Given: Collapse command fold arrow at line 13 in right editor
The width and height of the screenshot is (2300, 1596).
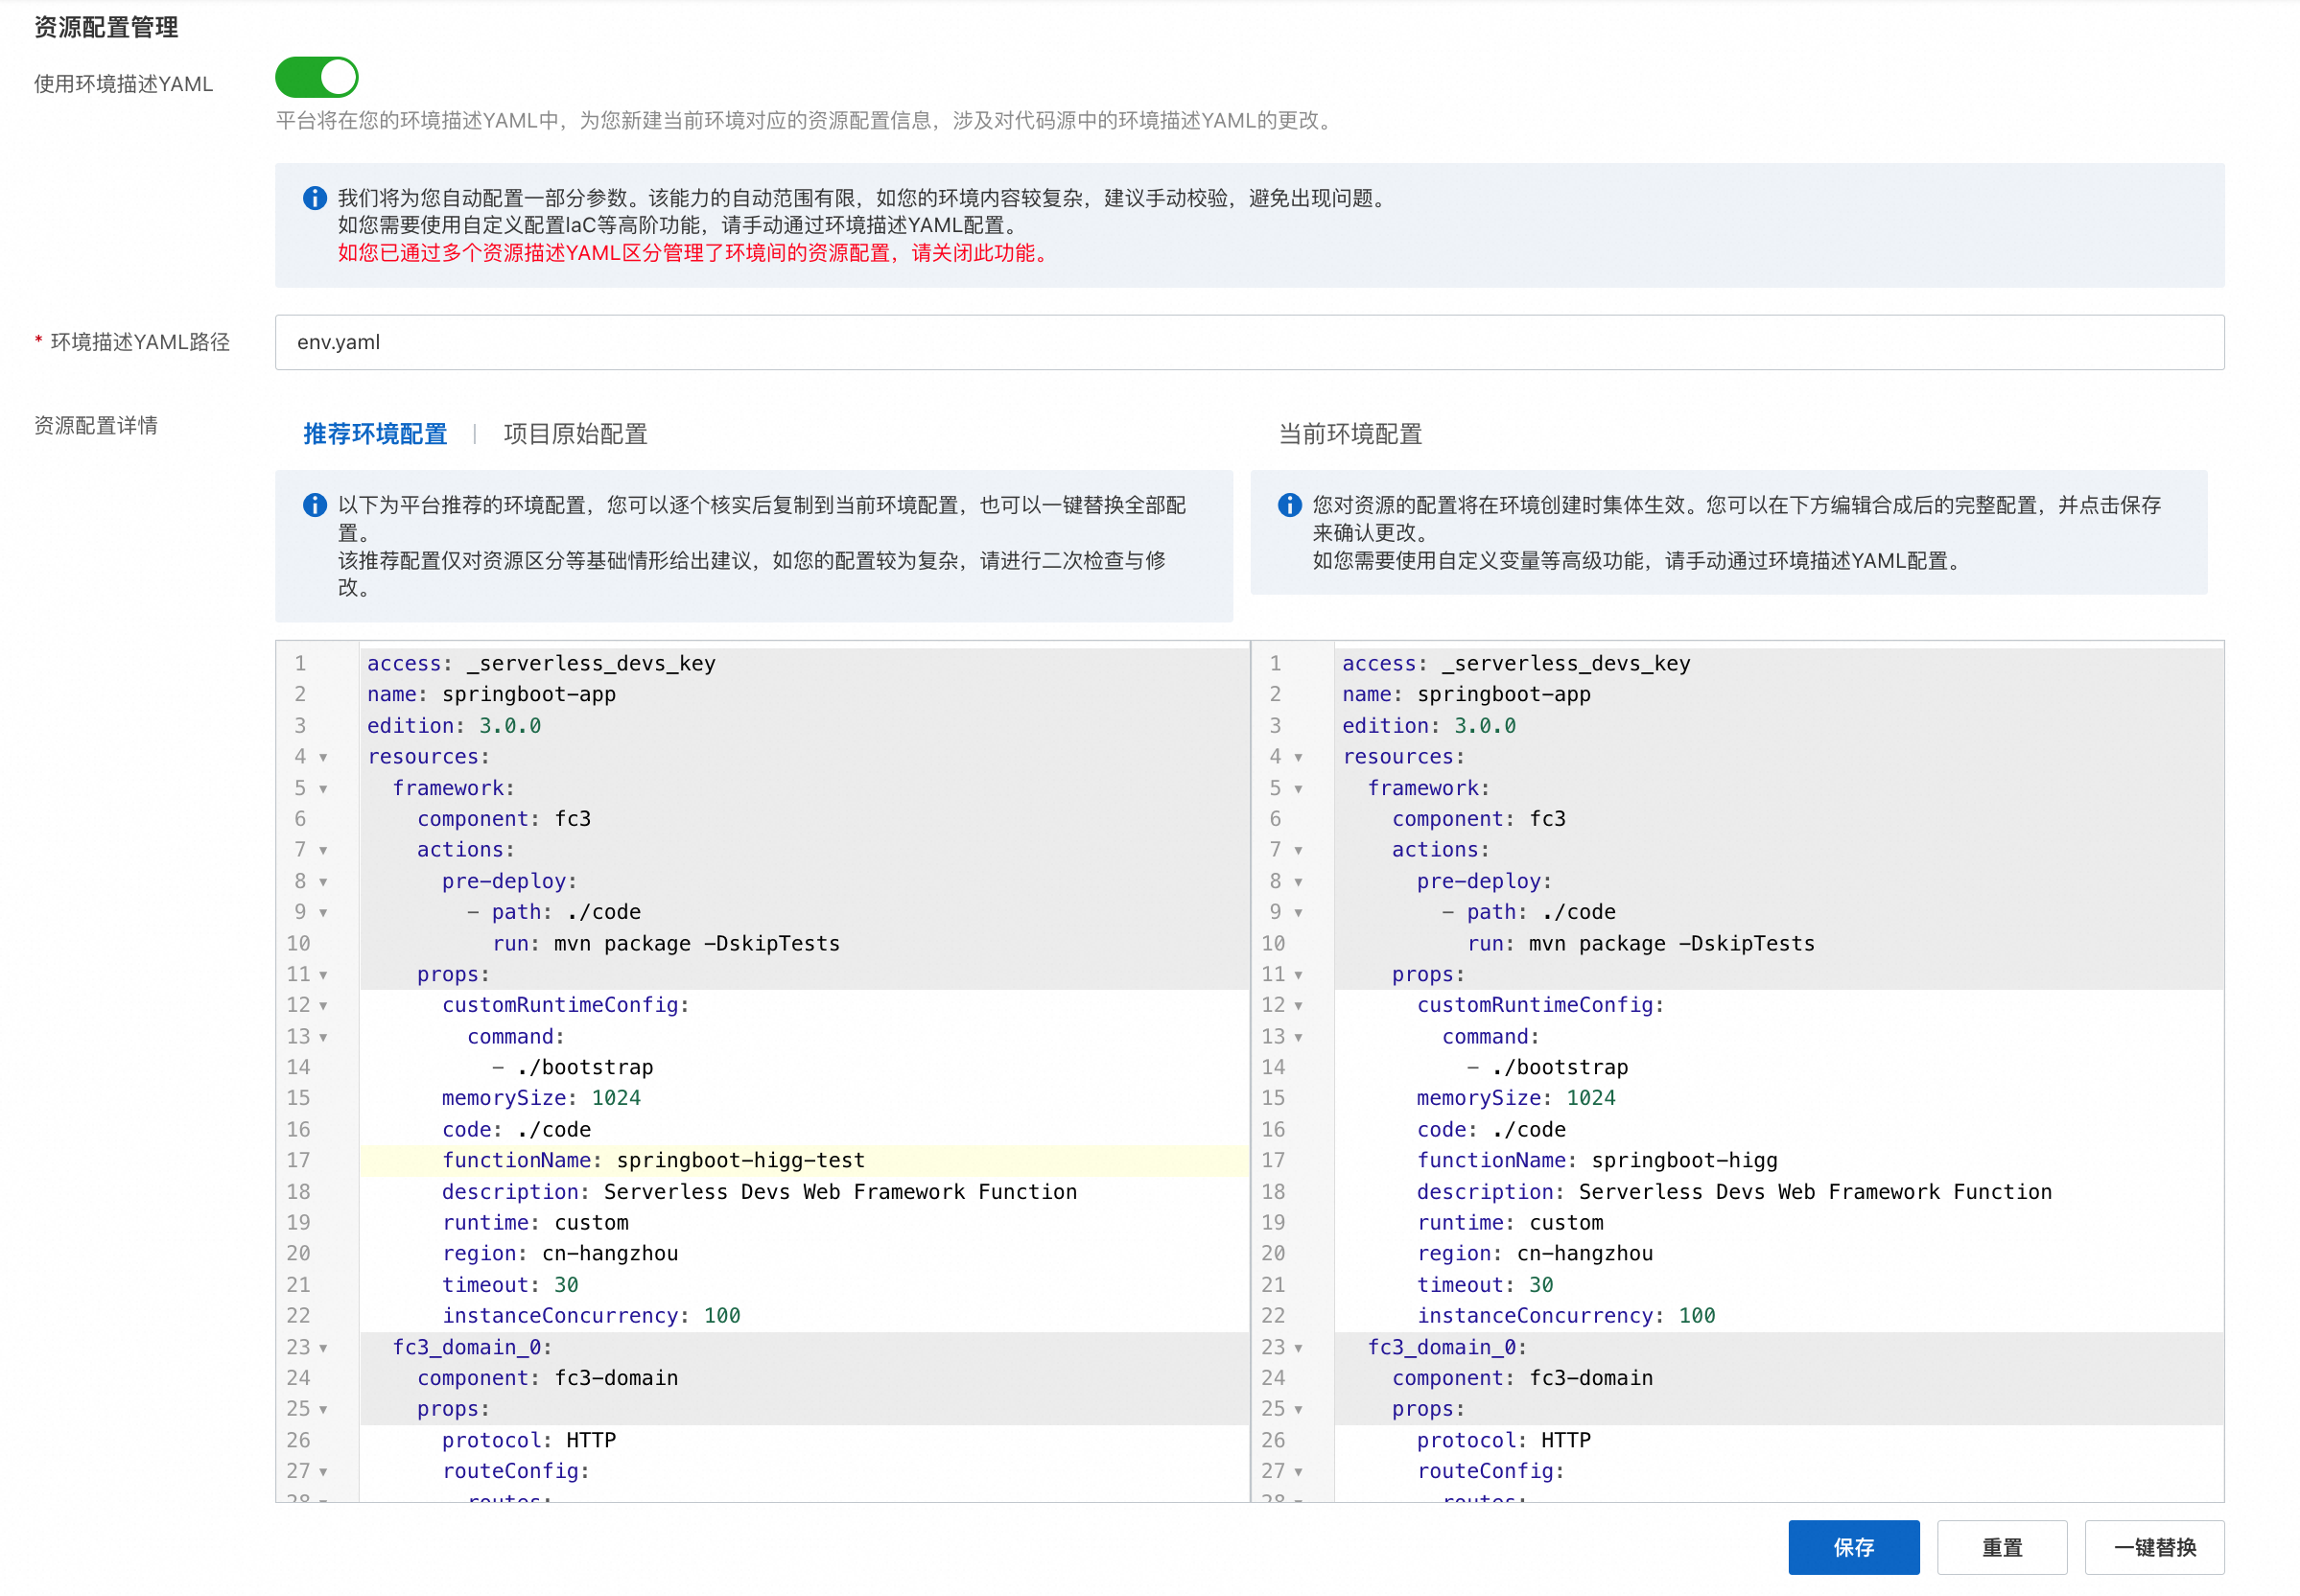Looking at the screenshot, I should point(1298,1038).
